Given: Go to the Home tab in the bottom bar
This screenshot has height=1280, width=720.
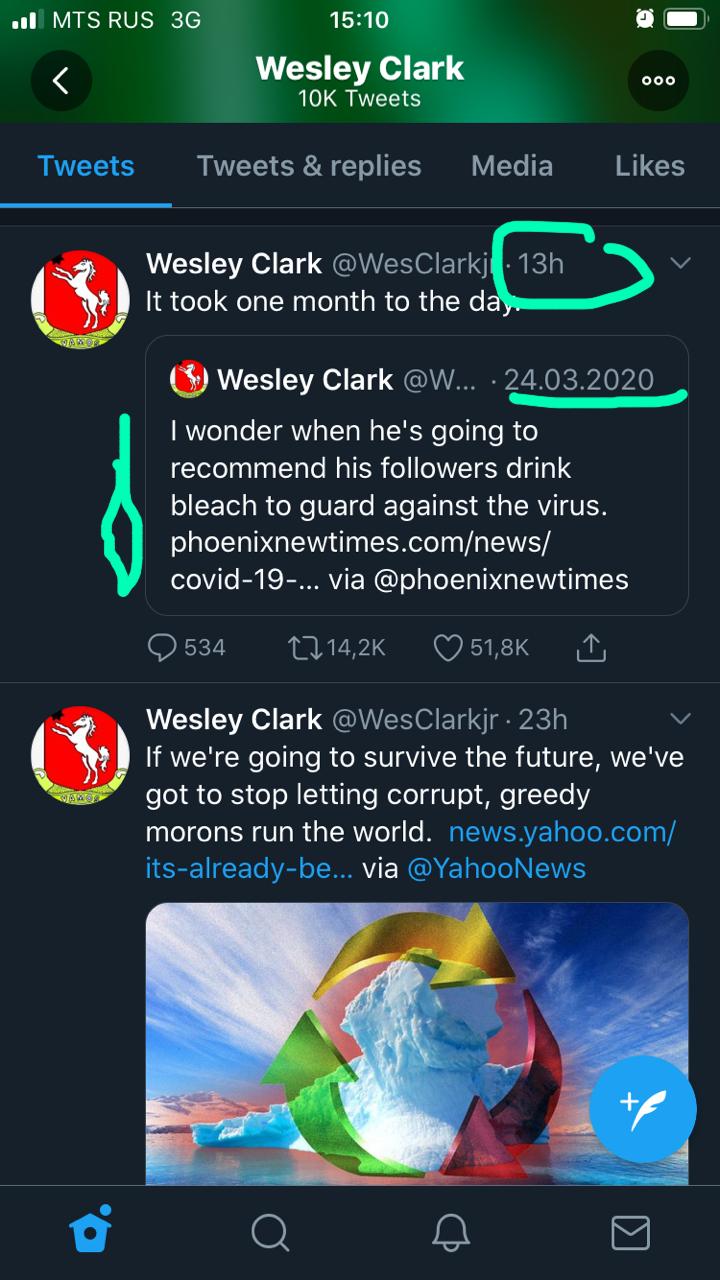Looking at the screenshot, I should click(90, 1231).
